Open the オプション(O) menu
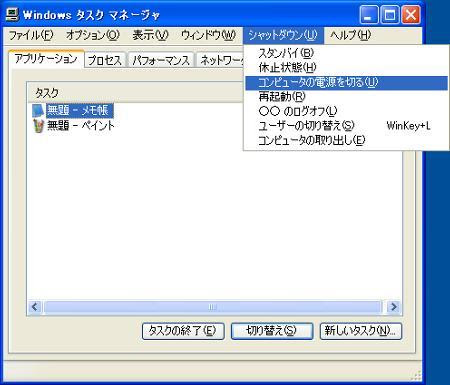Screen dimensions: 450x385 pos(93,35)
